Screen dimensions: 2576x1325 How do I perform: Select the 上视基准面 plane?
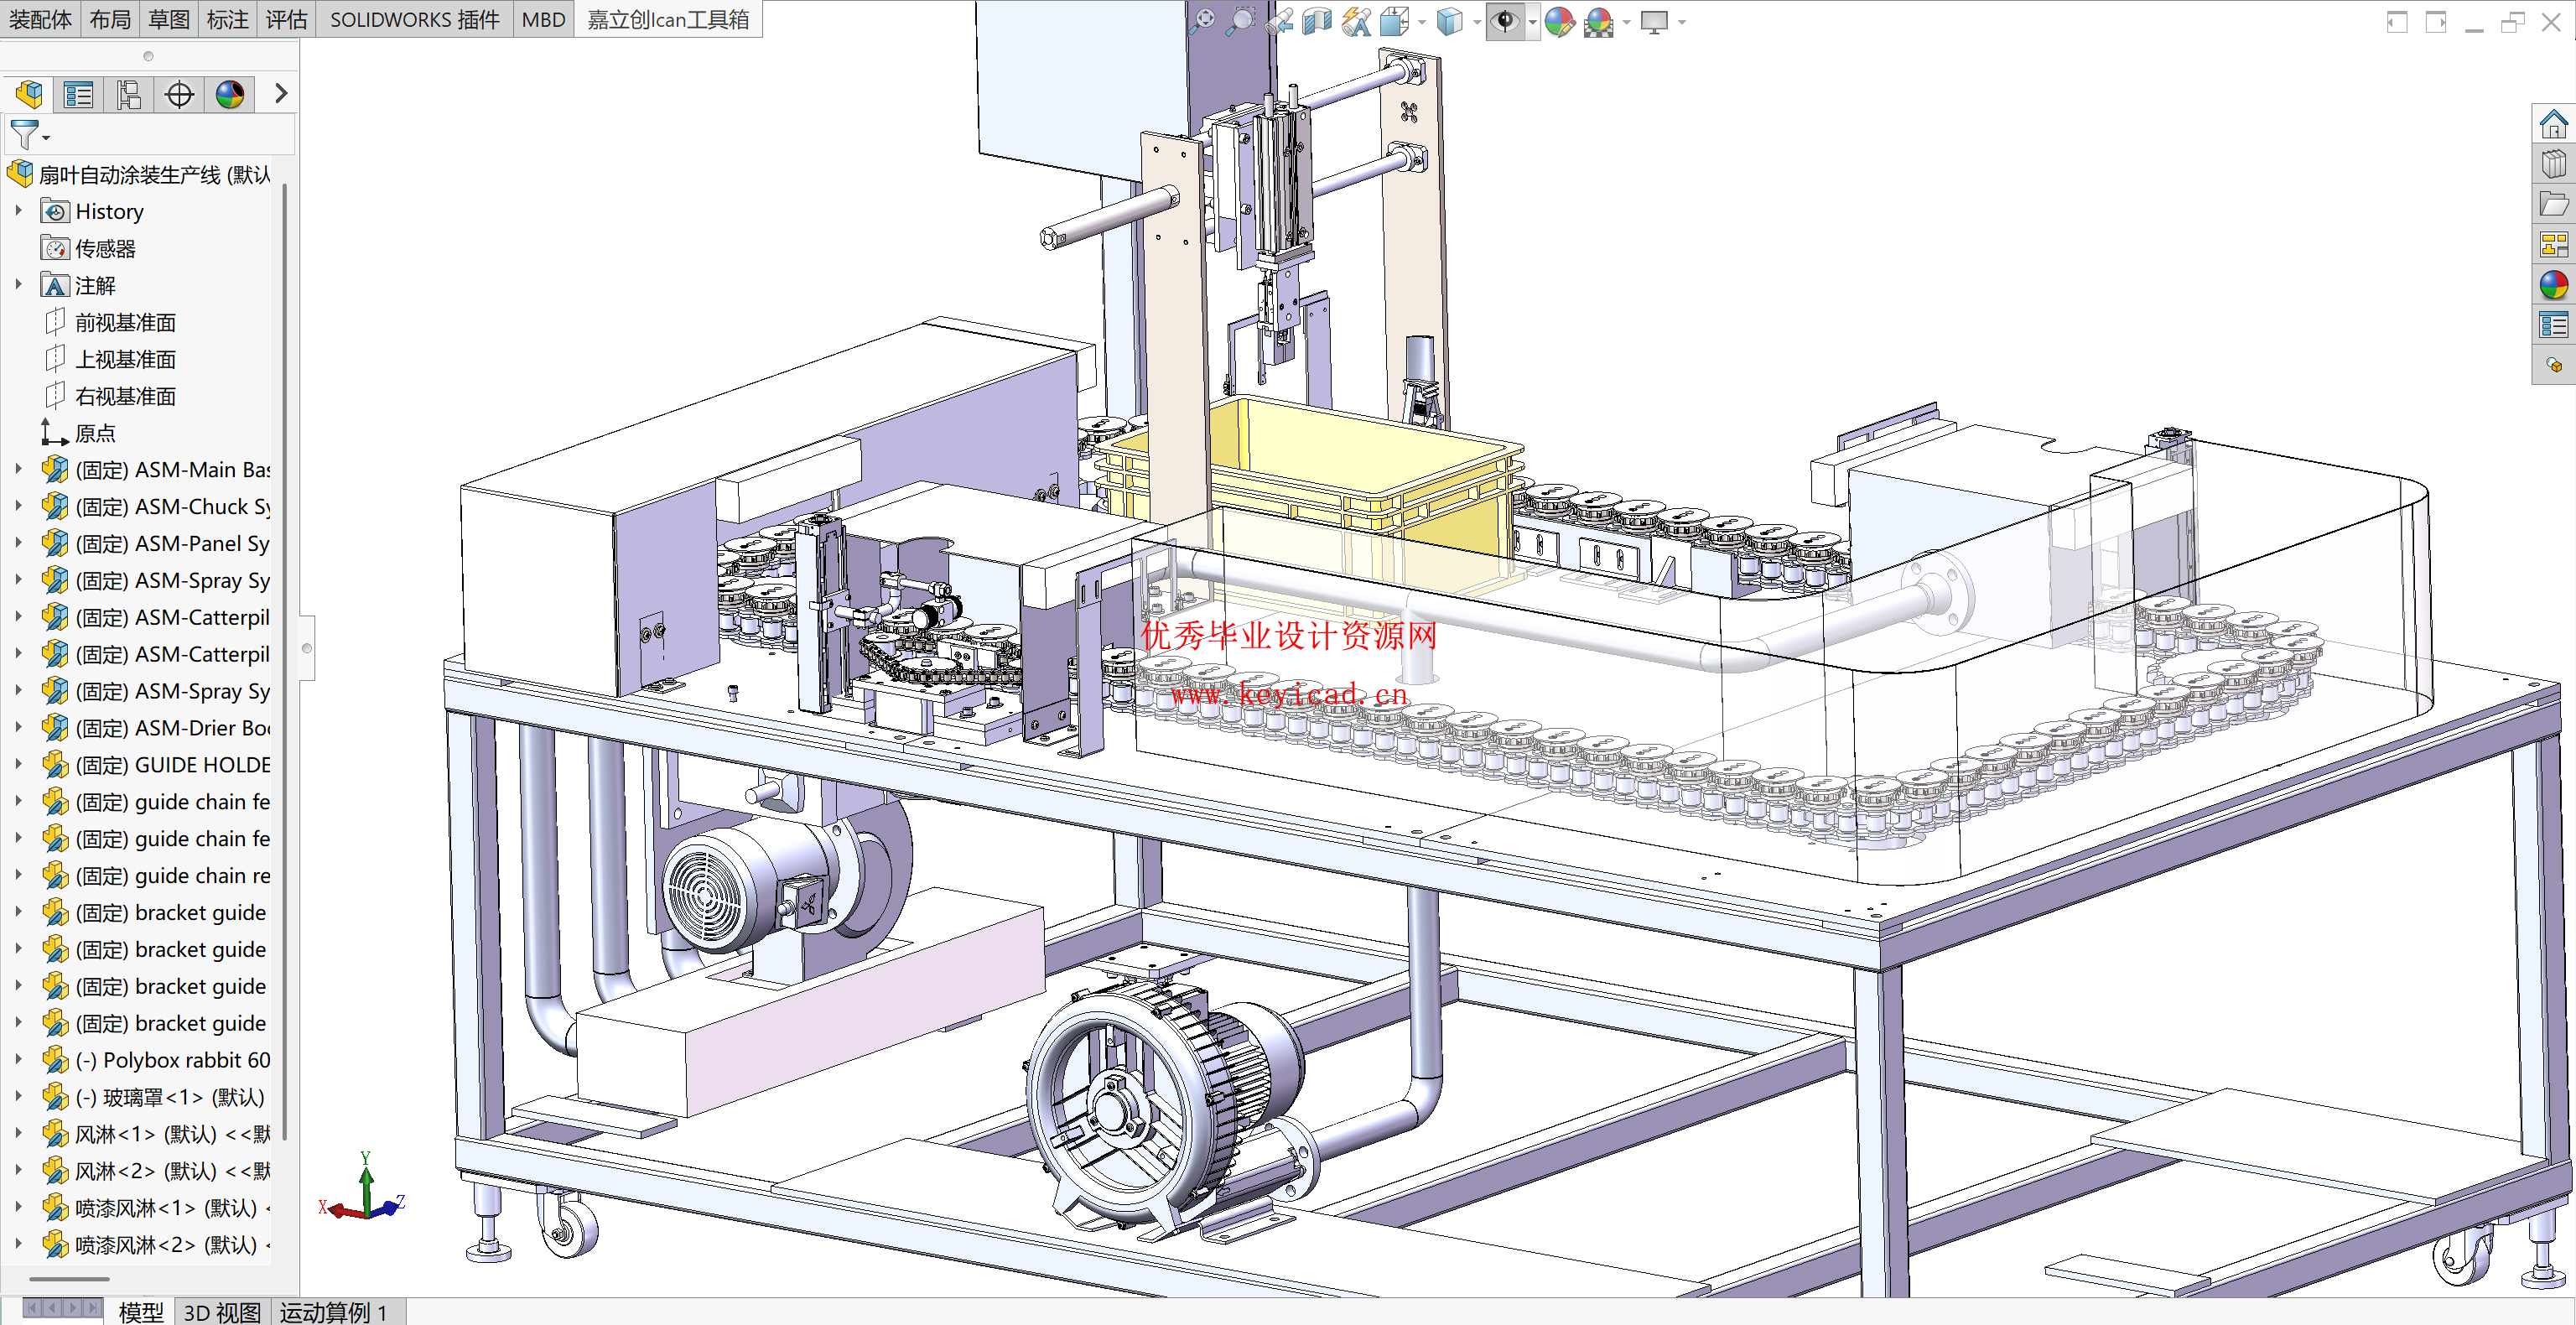109,359
